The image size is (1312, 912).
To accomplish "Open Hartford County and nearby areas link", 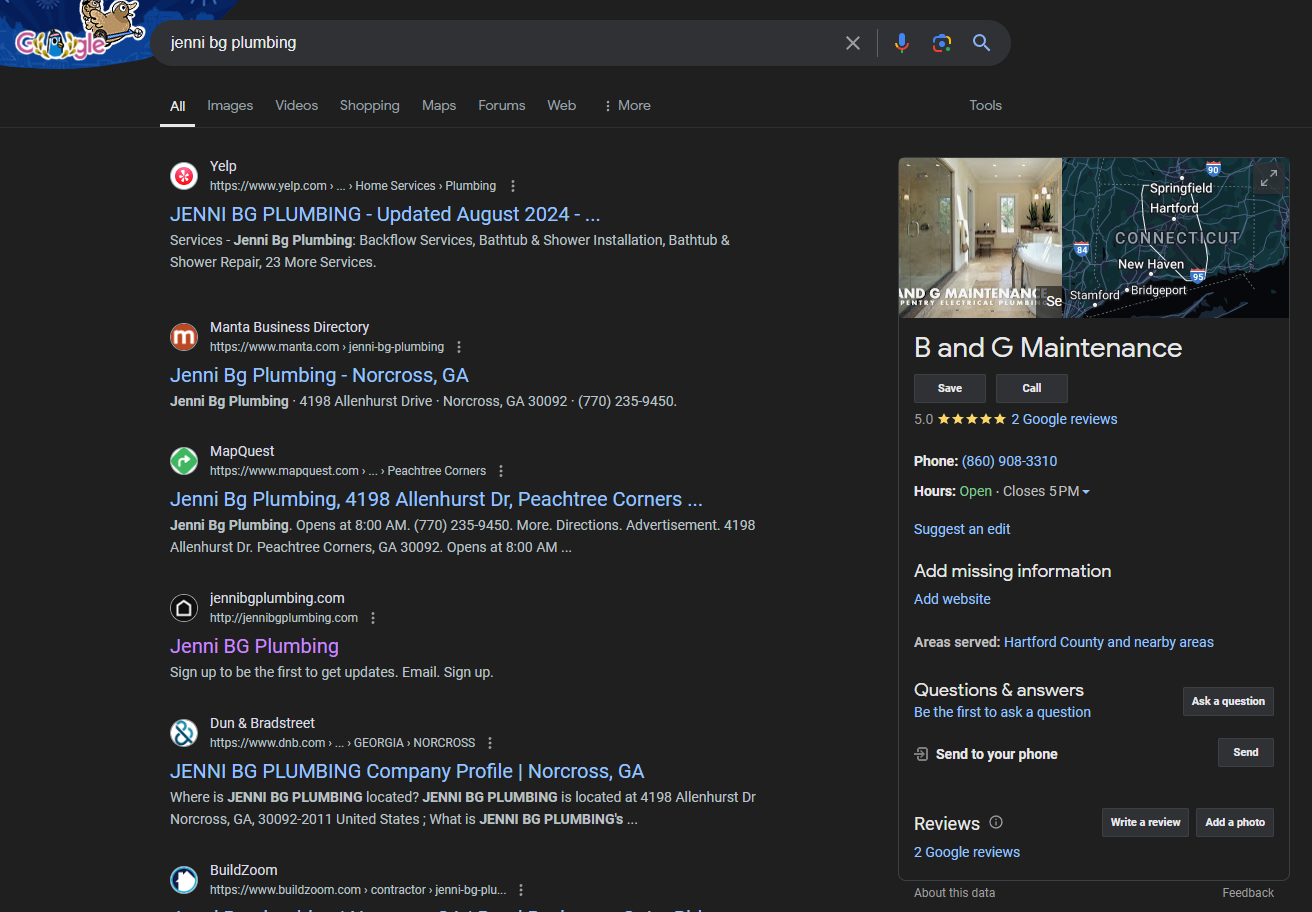I will tap(1109, 642).
